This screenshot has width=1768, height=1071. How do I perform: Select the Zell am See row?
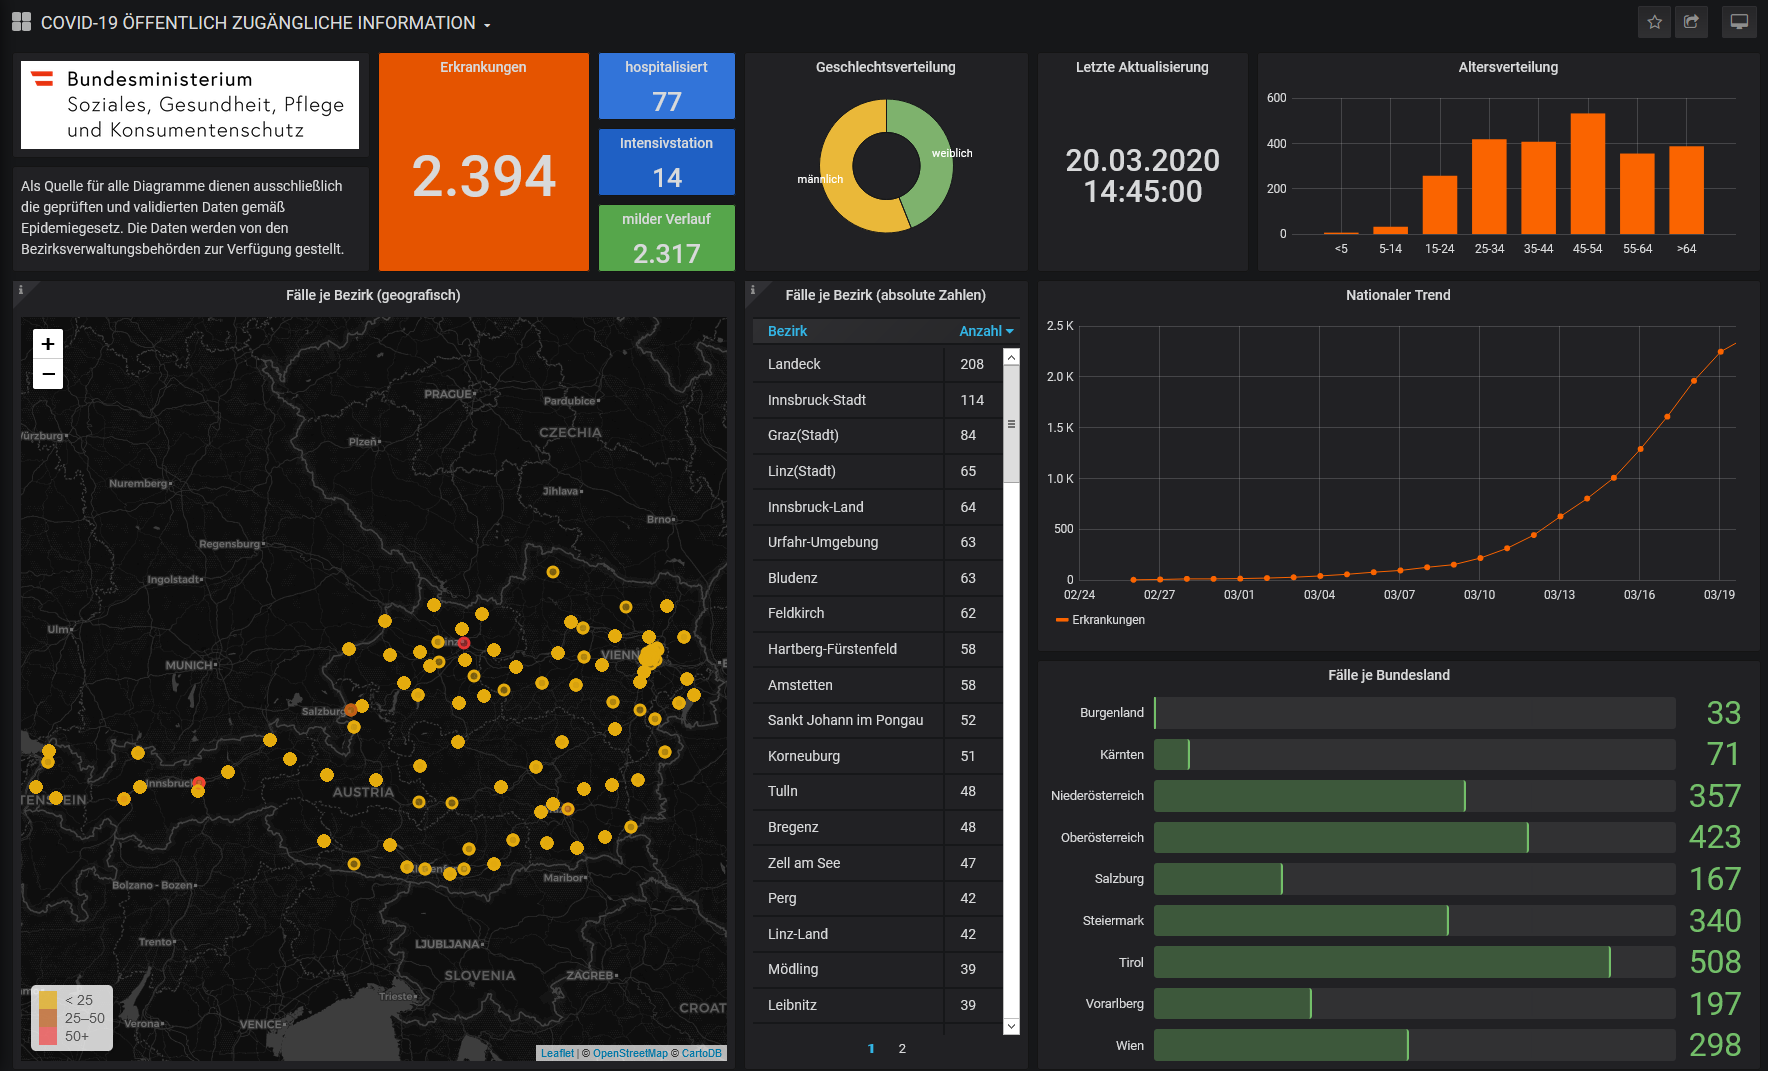click(x=877, y=863)
